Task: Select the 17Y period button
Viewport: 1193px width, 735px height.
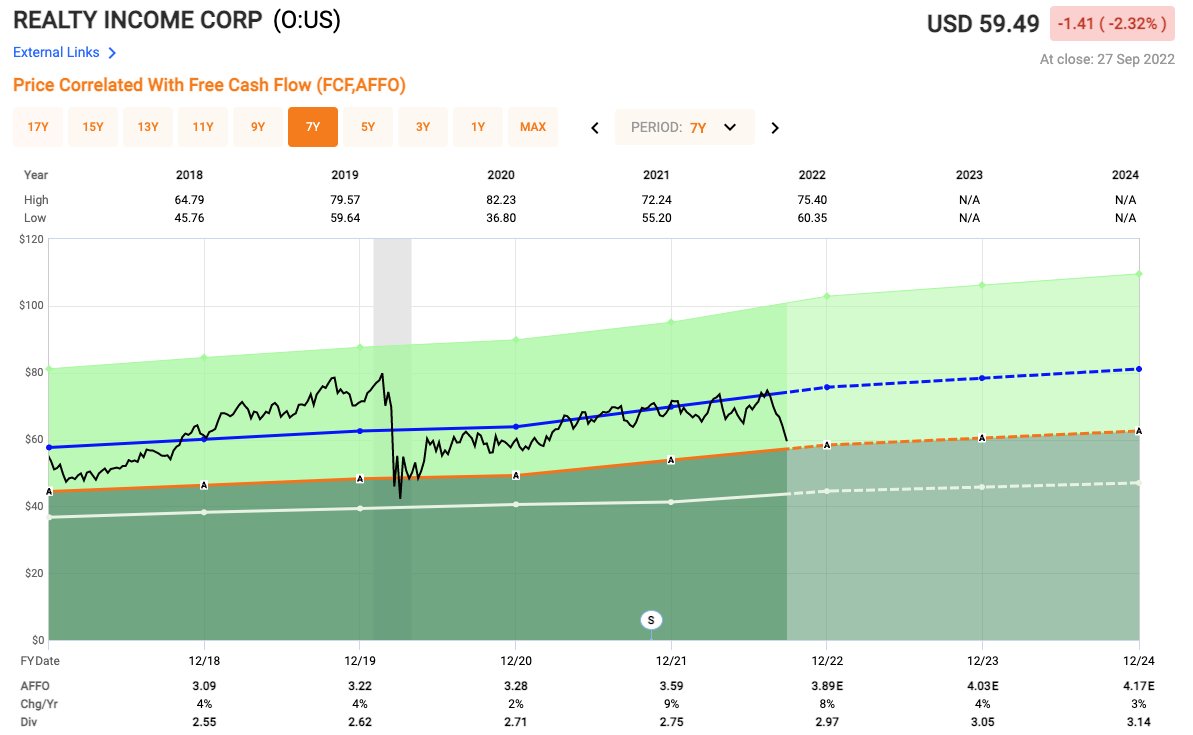Action: pos(37,127)
